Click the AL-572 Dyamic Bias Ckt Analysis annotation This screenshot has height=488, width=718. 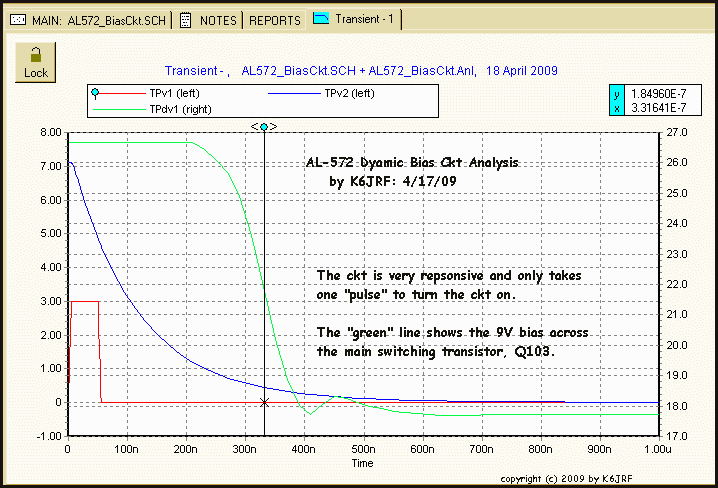coord(412,163)
